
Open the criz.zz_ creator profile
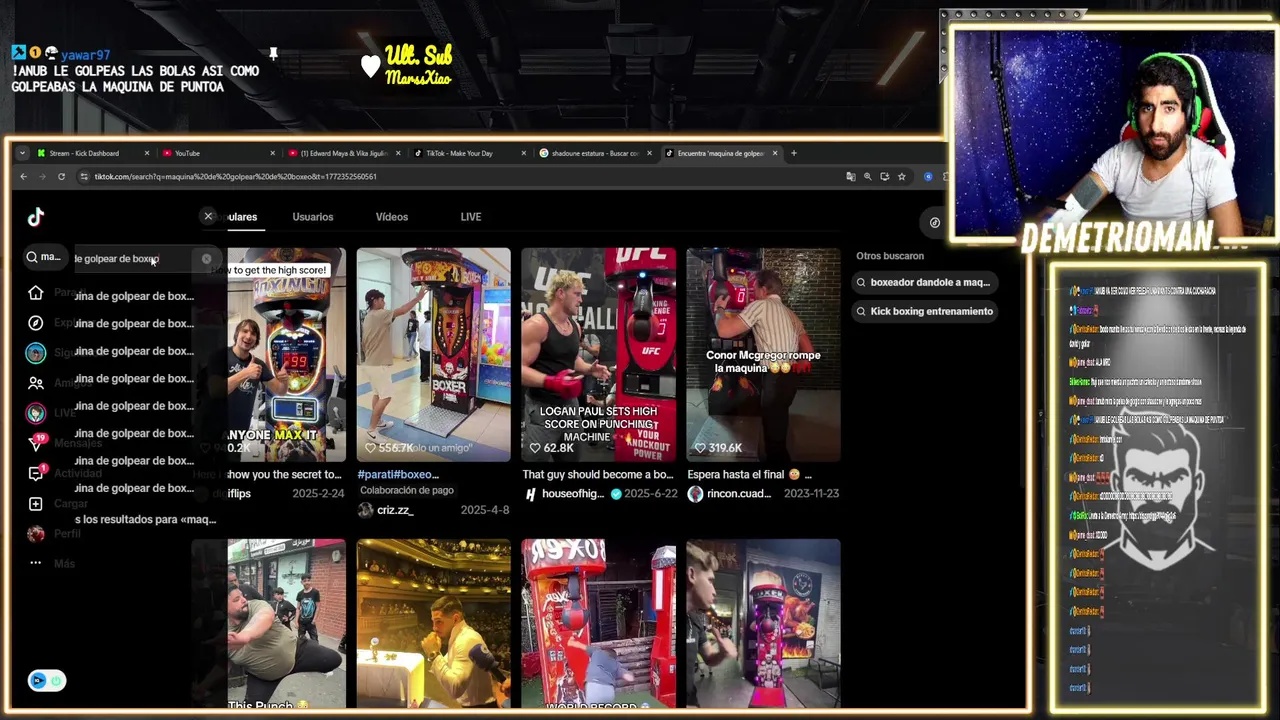pyautogui.click(x=395, y=510)
